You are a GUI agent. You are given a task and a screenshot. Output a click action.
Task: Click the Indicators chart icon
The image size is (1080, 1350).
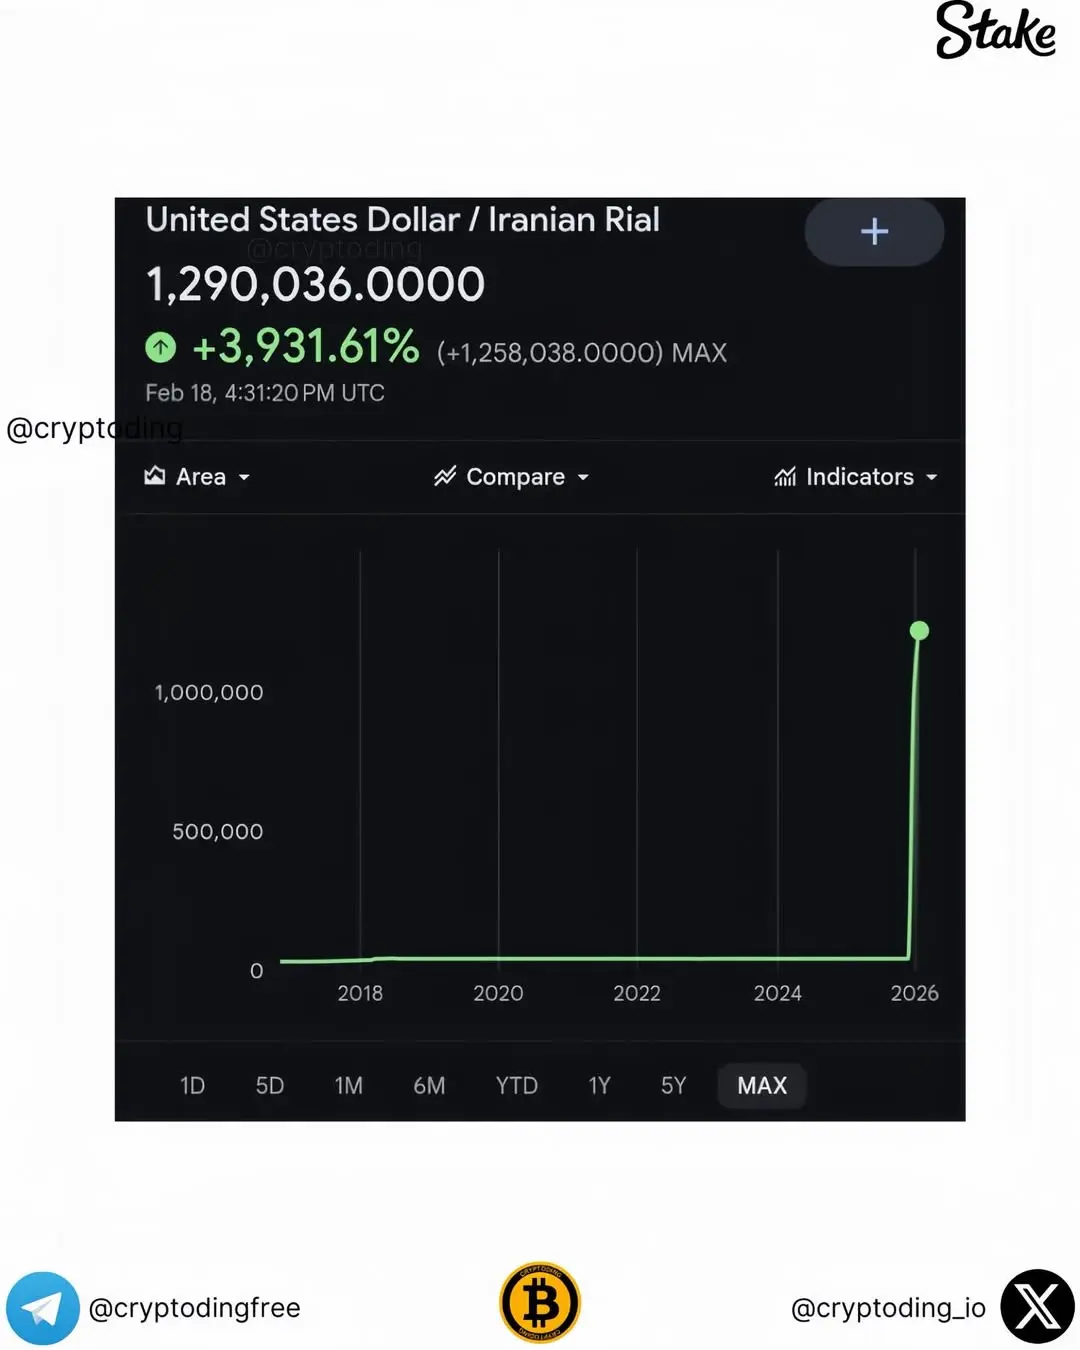(x=785, y=477)
